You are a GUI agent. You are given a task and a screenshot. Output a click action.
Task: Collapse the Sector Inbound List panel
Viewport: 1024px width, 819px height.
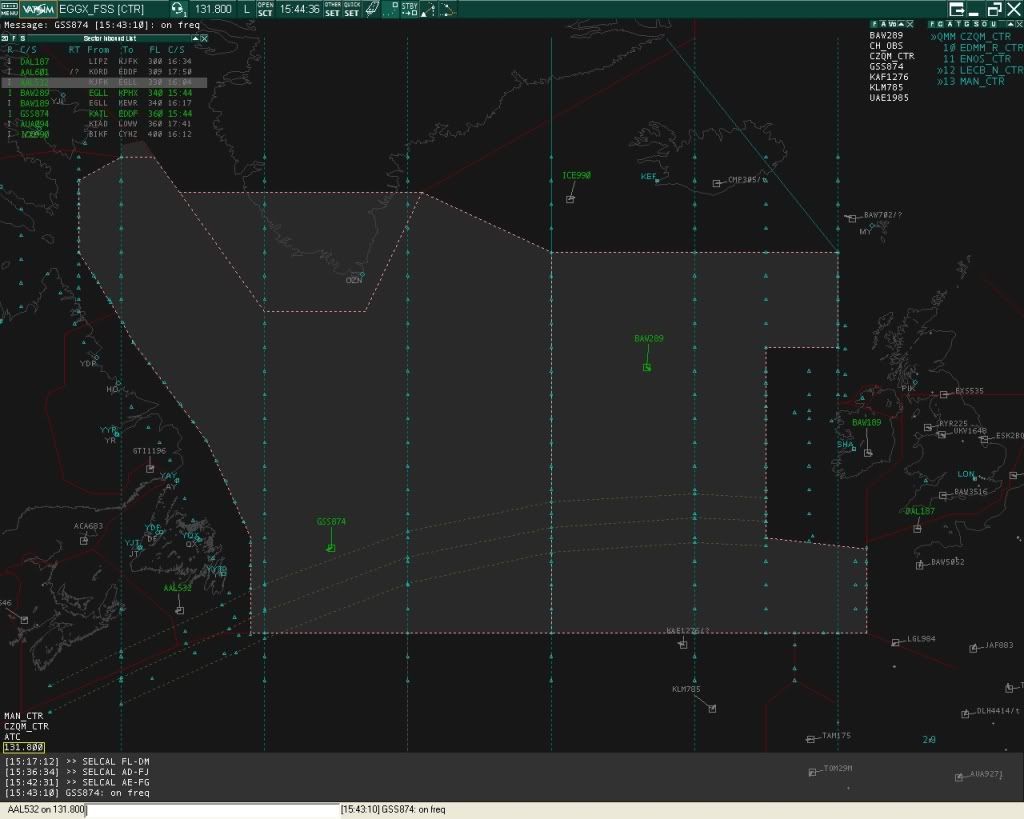tap(196, 38)
